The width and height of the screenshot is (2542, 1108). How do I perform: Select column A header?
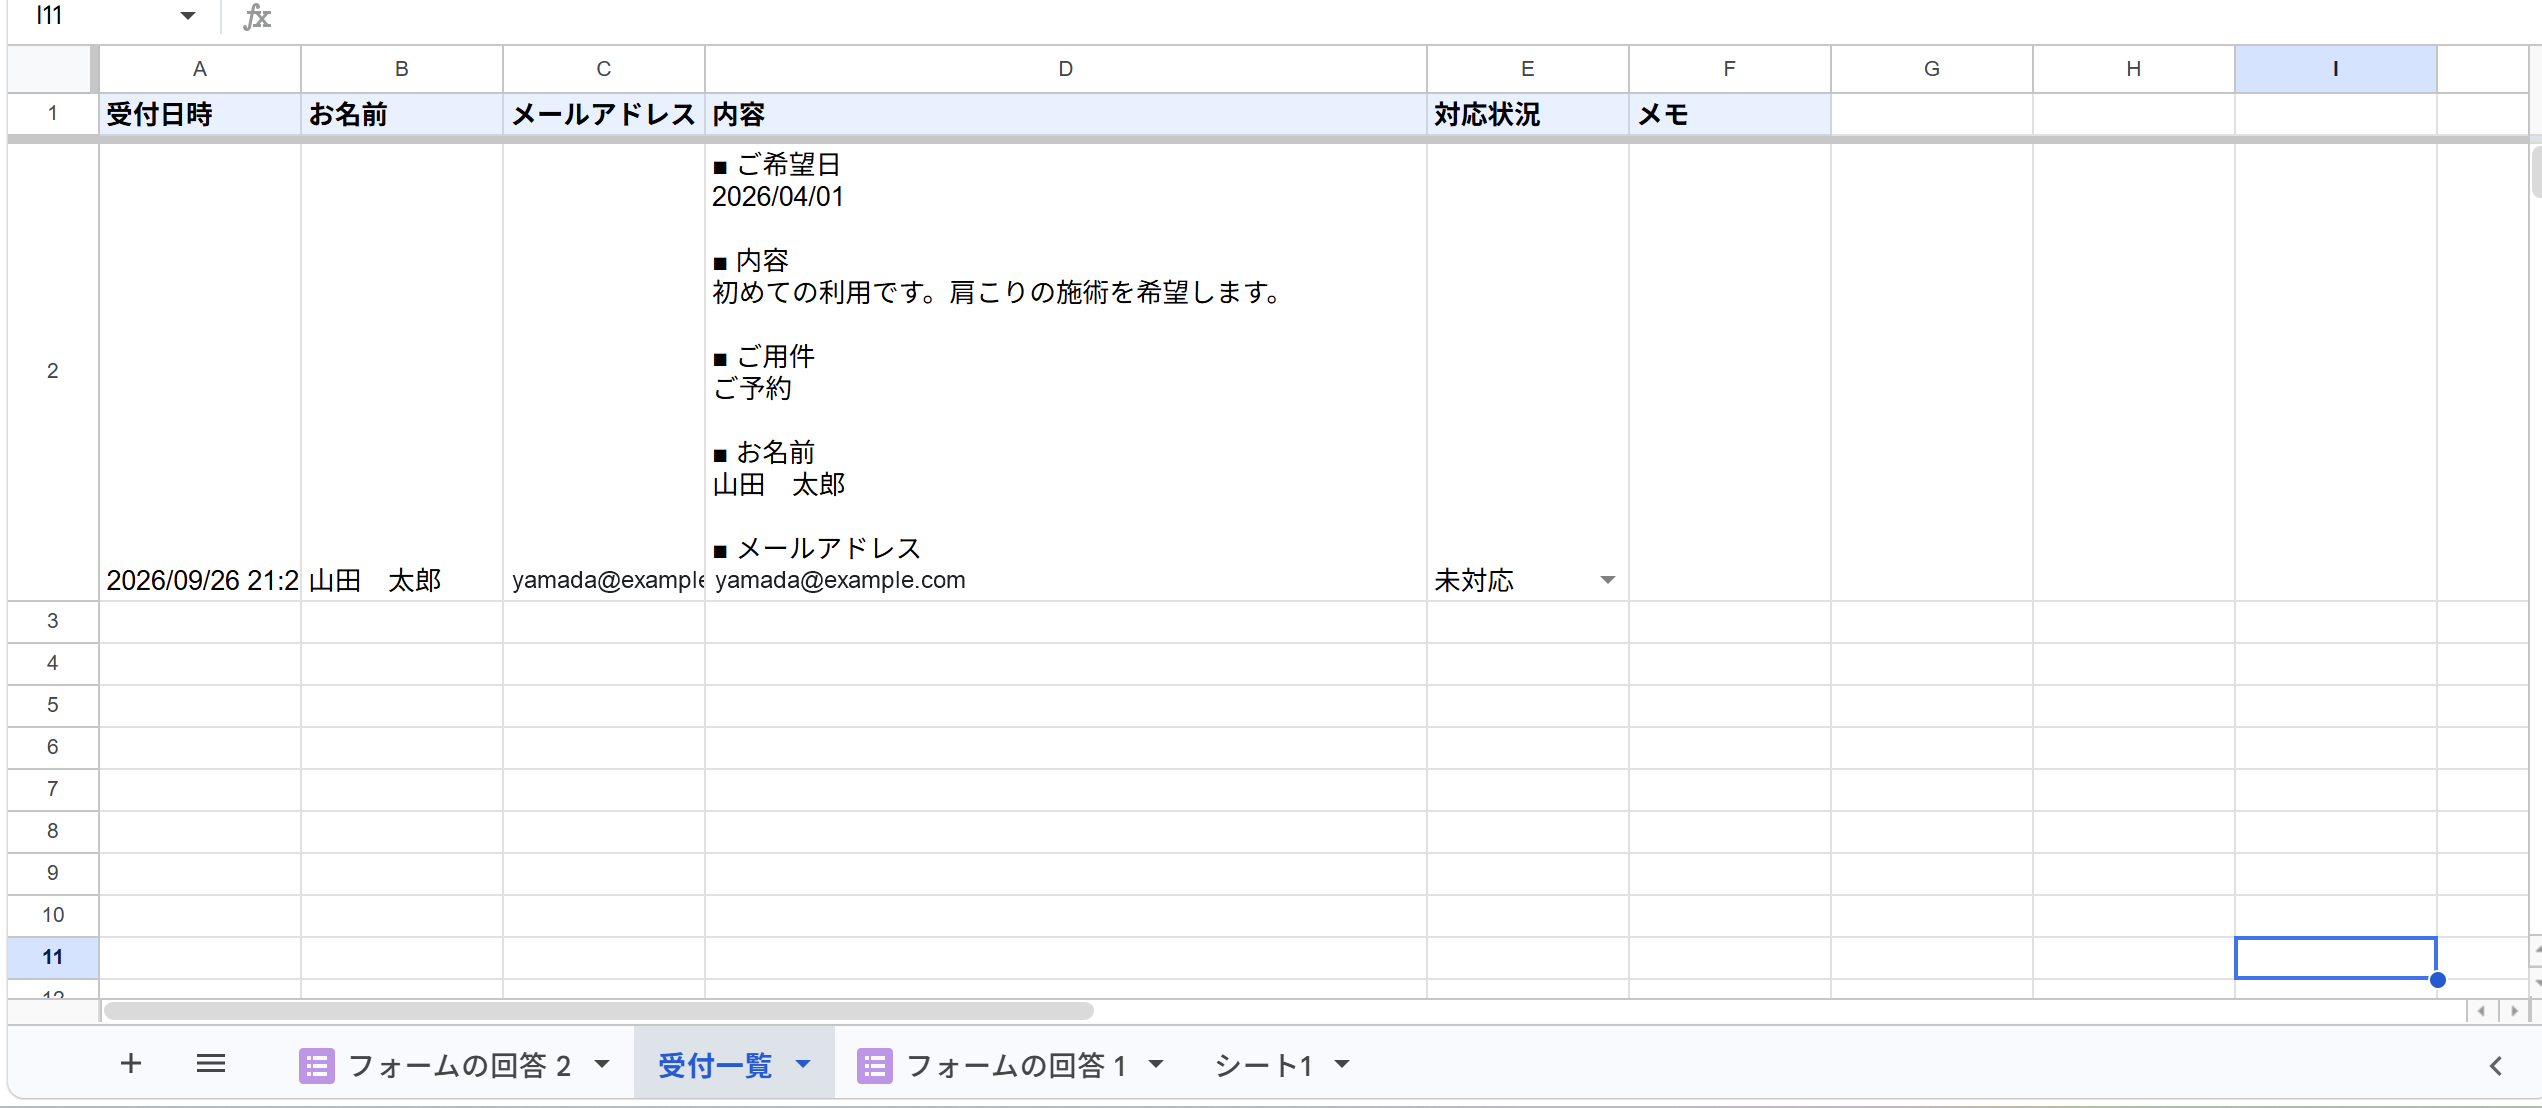200,69
